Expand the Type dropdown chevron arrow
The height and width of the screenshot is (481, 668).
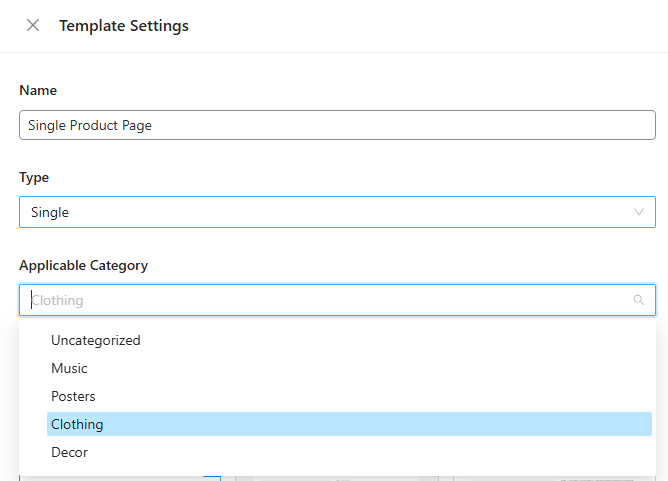tap(639, 212)
